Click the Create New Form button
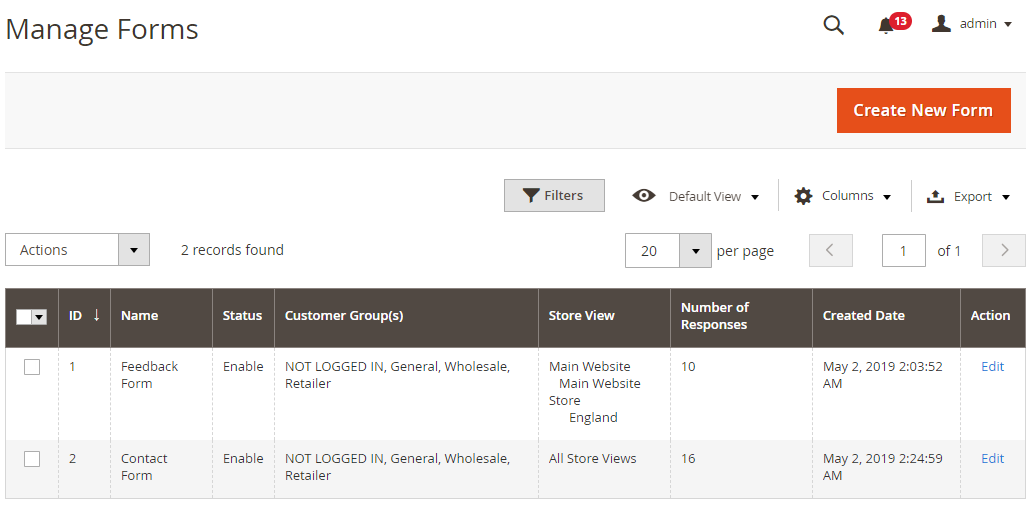Viewport: 1033px width, 507px height. 922,110
